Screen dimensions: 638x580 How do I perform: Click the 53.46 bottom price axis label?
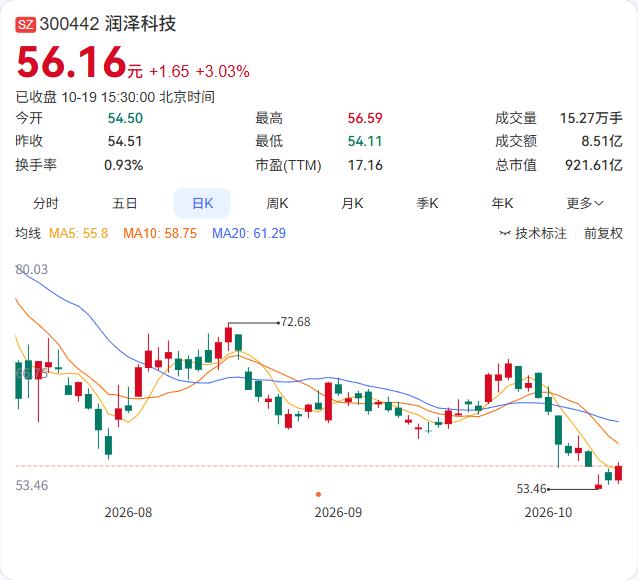tap(32, 485)
